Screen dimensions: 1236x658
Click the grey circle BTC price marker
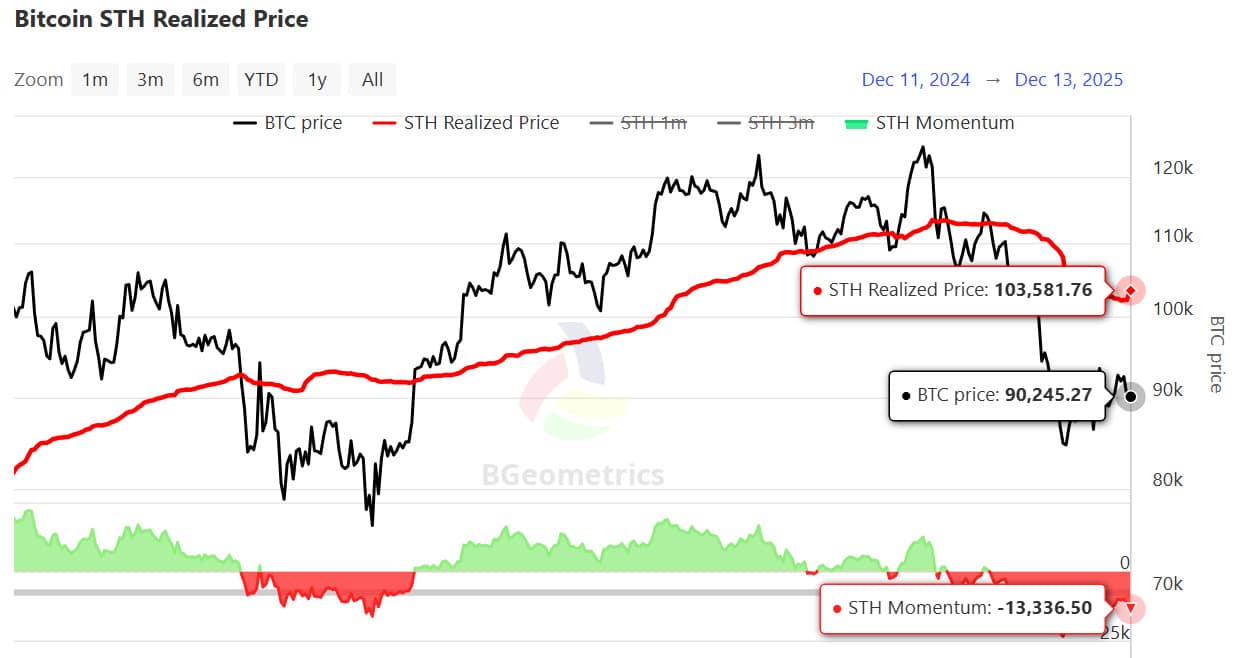click(1130, 397)
